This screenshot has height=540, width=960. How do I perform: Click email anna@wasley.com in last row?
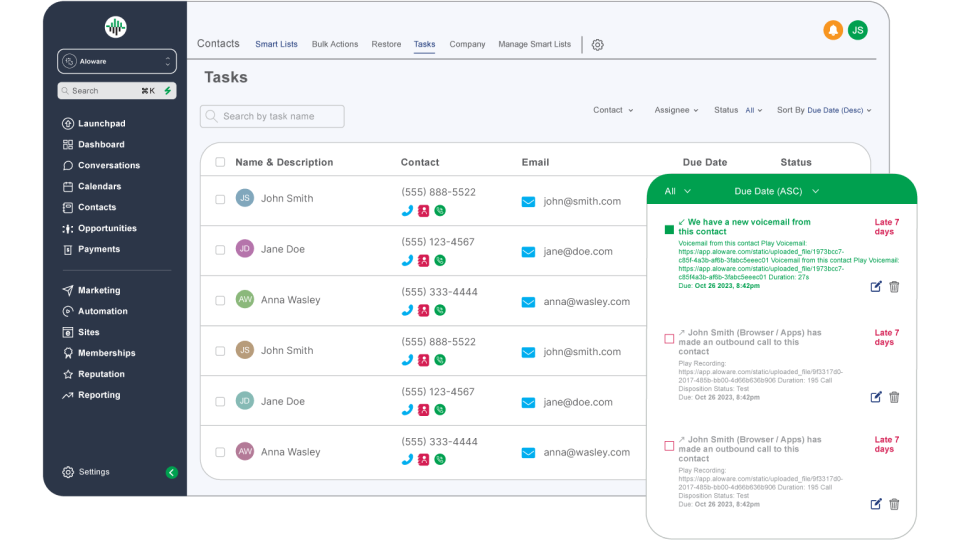tap(587, 452)
